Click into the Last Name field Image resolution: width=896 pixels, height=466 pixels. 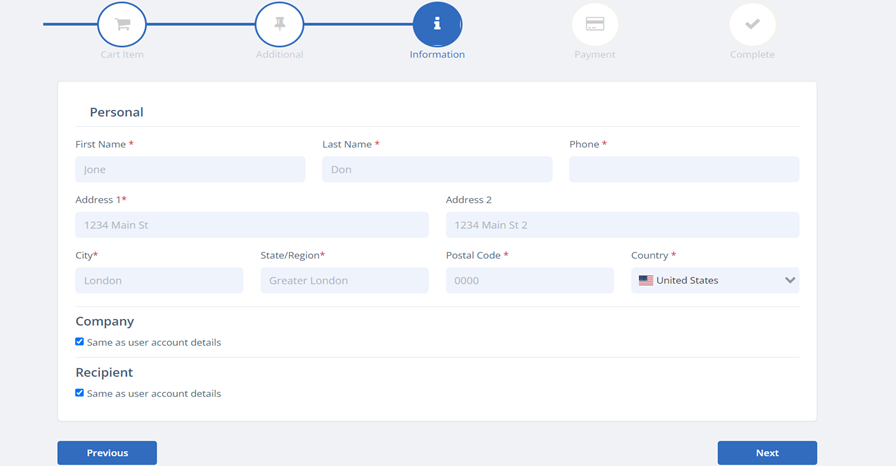[x=436, y=170]
